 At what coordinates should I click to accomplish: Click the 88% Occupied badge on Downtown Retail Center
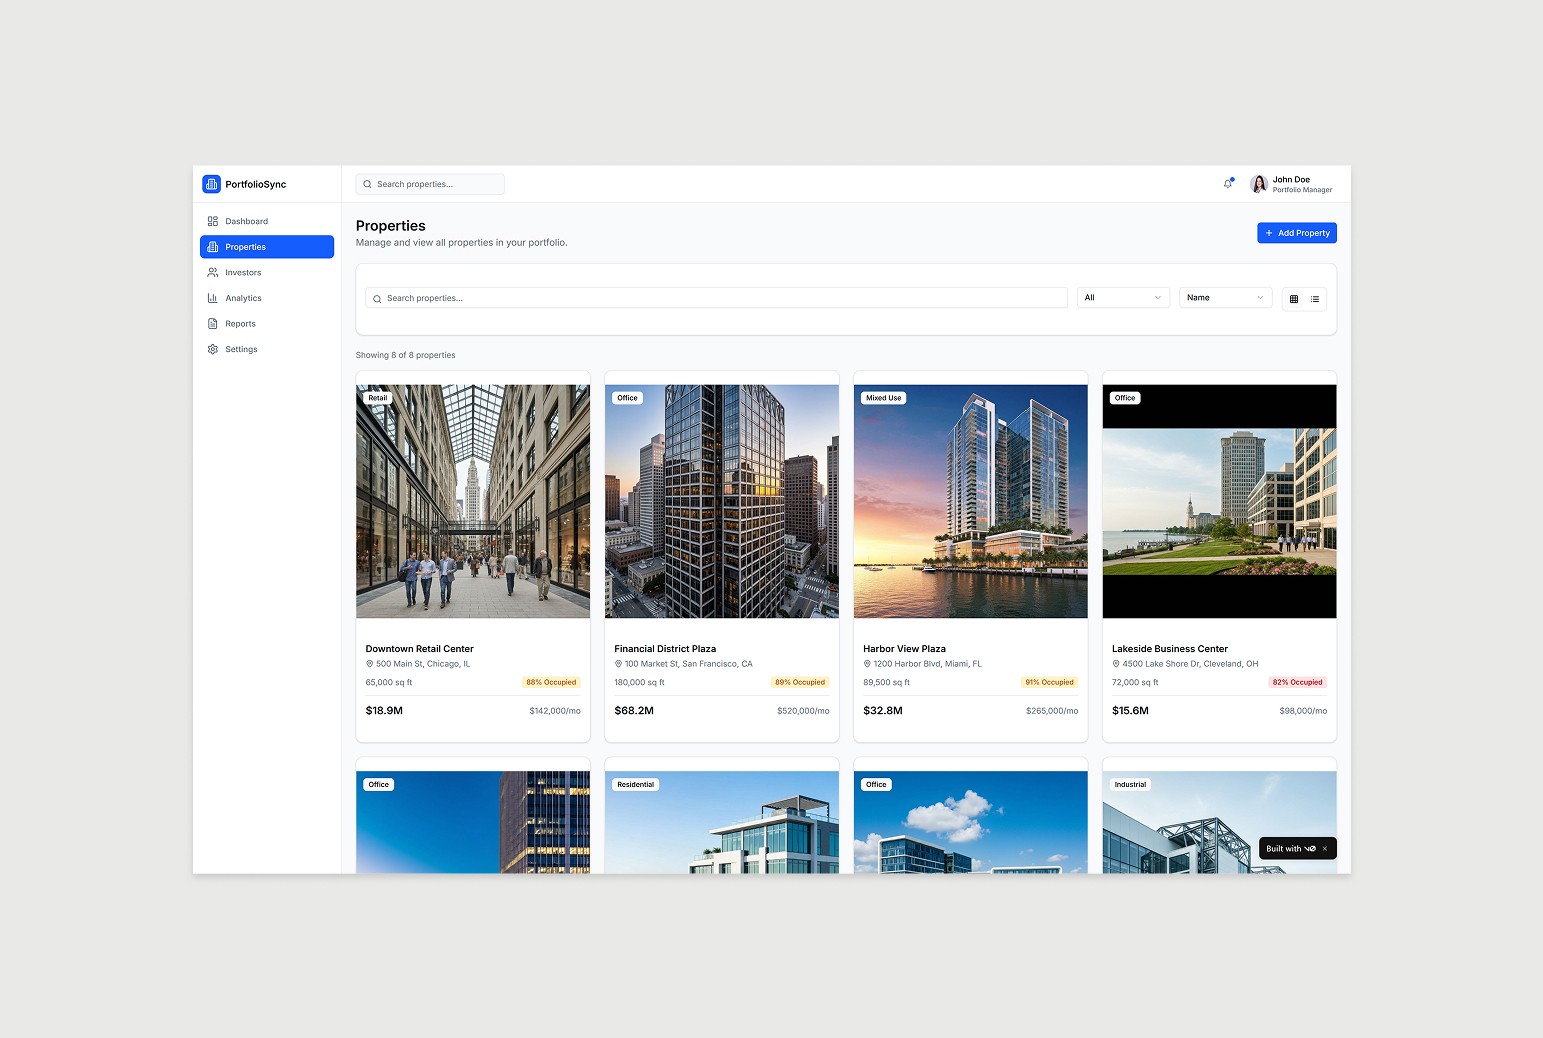[x=551, y=682]
